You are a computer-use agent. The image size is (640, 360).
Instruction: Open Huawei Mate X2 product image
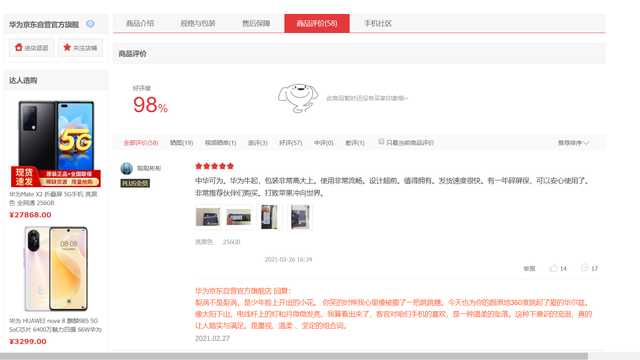click(56, 143)
